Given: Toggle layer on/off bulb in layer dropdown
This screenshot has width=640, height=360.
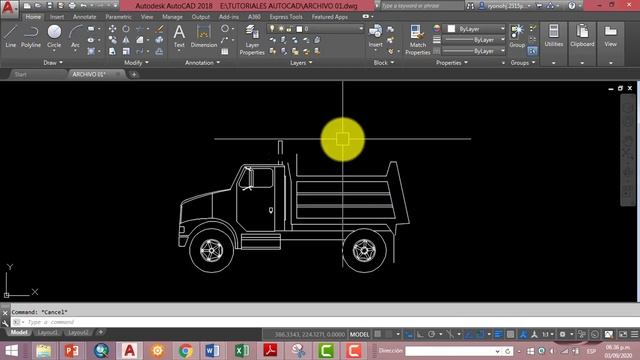Looking at the screenshot, I should [x=272, y=29].
